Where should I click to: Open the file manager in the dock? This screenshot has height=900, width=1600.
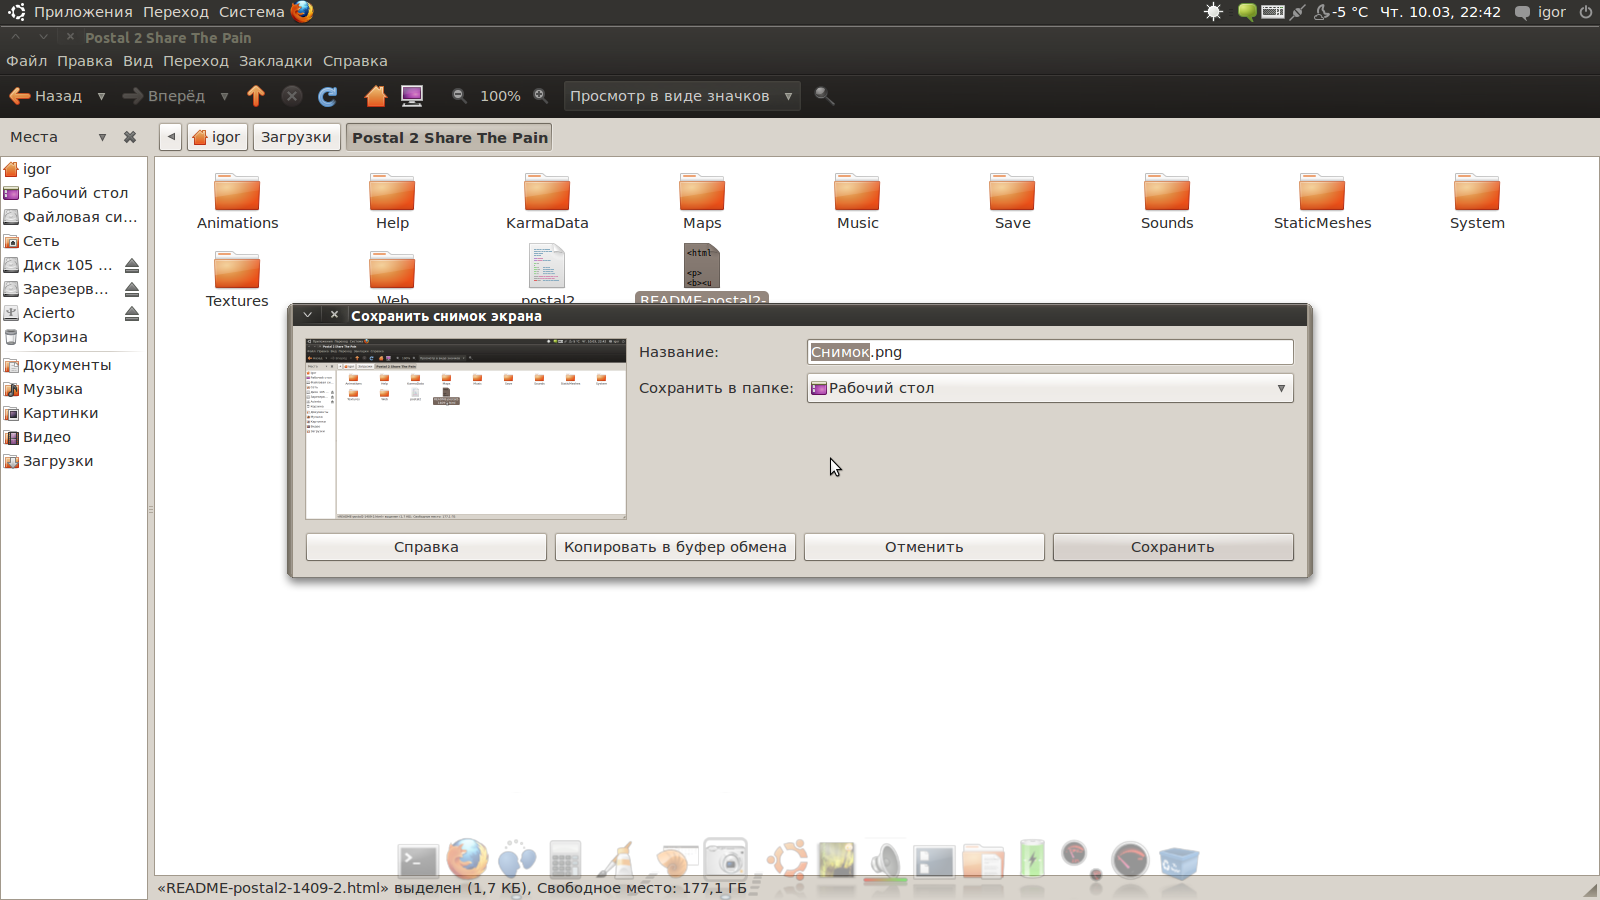(984, 861)
